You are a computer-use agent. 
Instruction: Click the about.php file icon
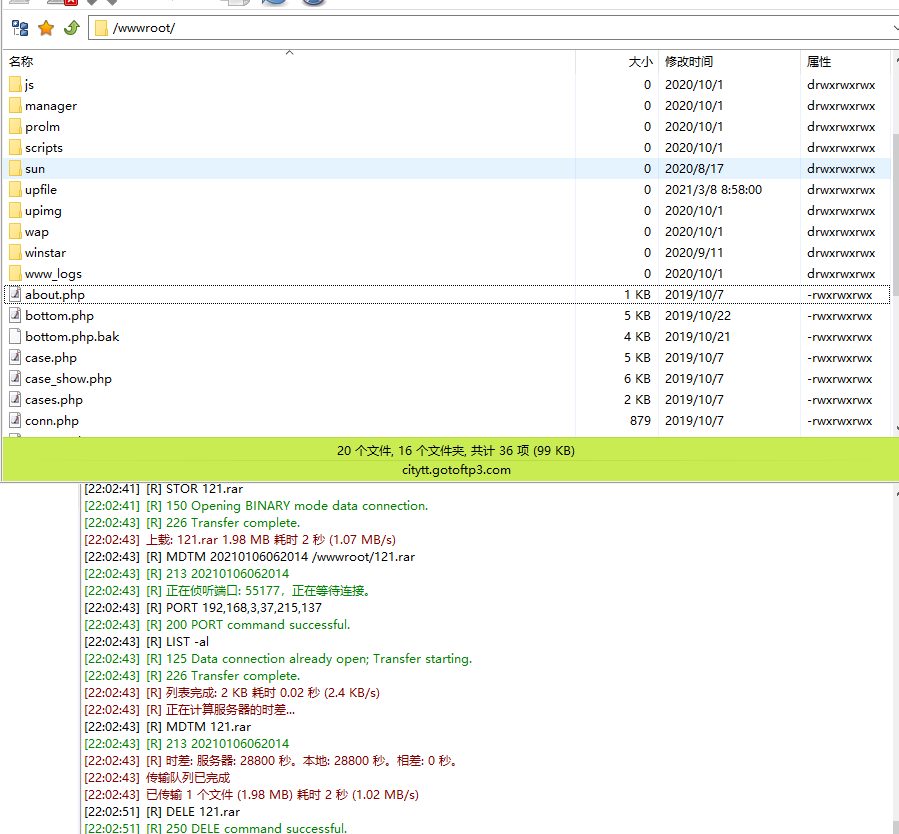pos(15,295)
